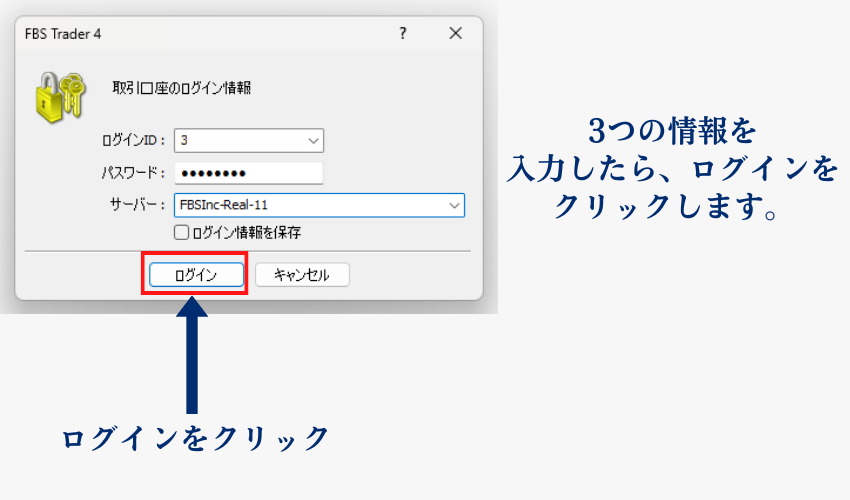The width and height of the screenshot is (850, 500).
Task: Click the ログインID label
Action: tap(133, 140)
